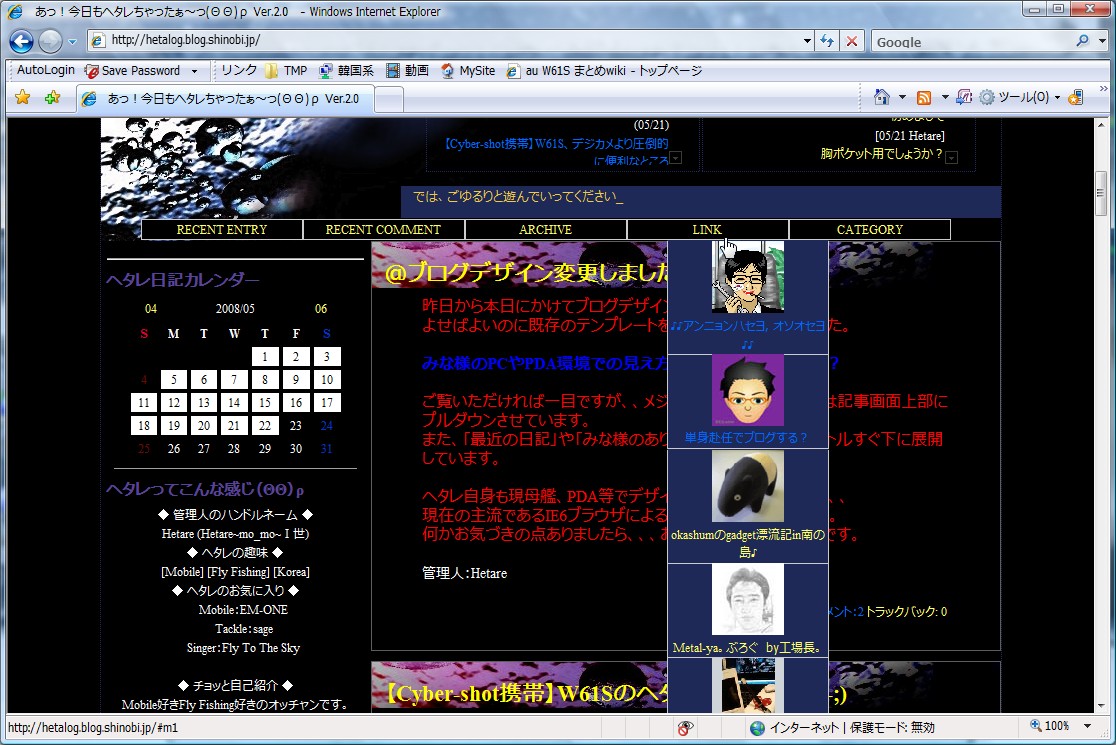Go back with the browser Back arrow

pyautogui.click(x=21, y=41)
